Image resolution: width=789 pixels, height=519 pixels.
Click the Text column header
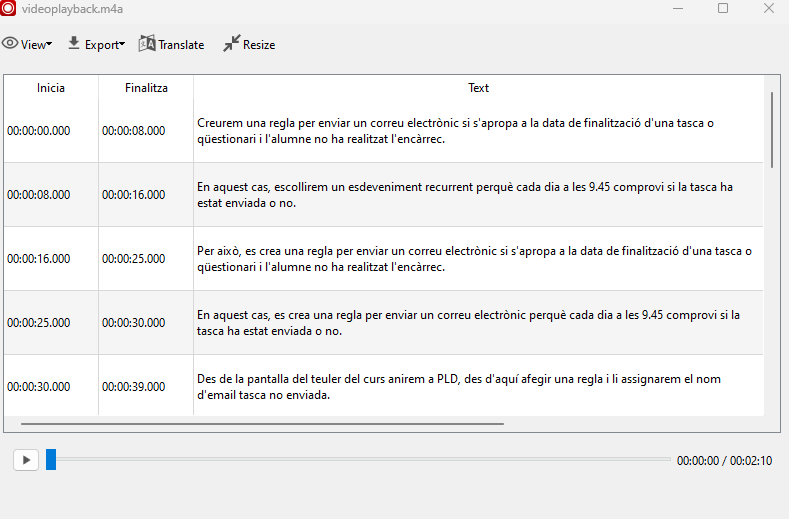coord(478,88)
